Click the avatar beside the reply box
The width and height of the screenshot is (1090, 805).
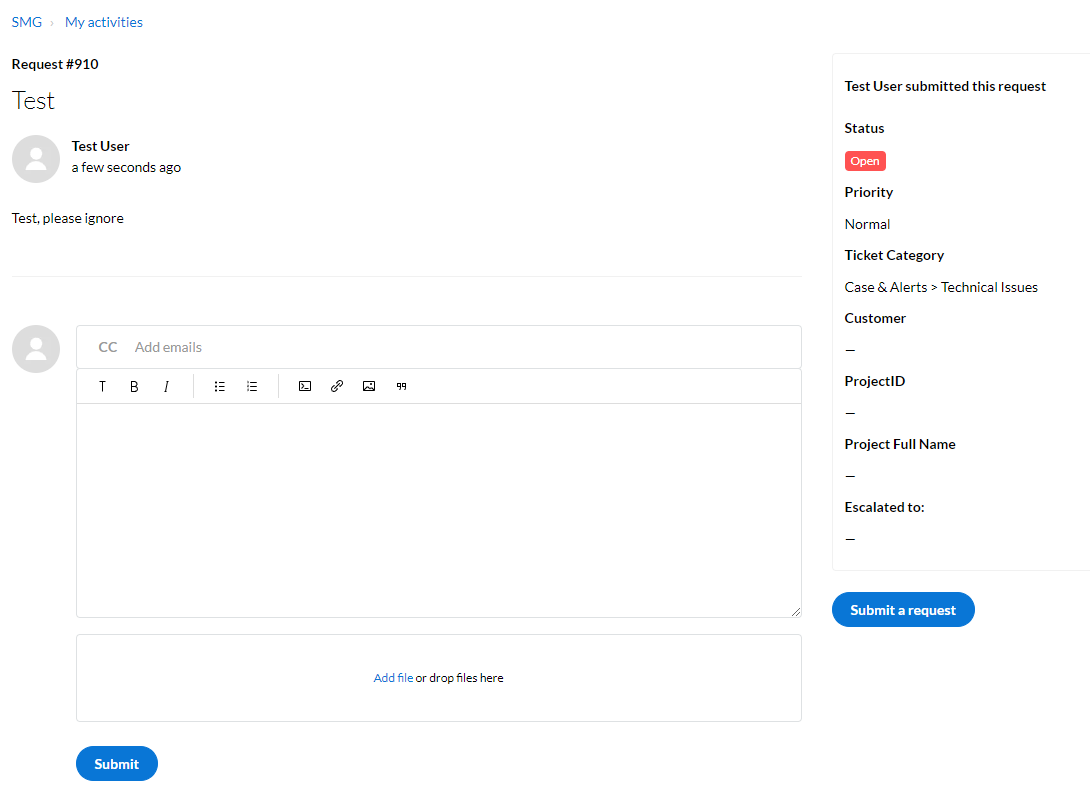tap(36, 349)
